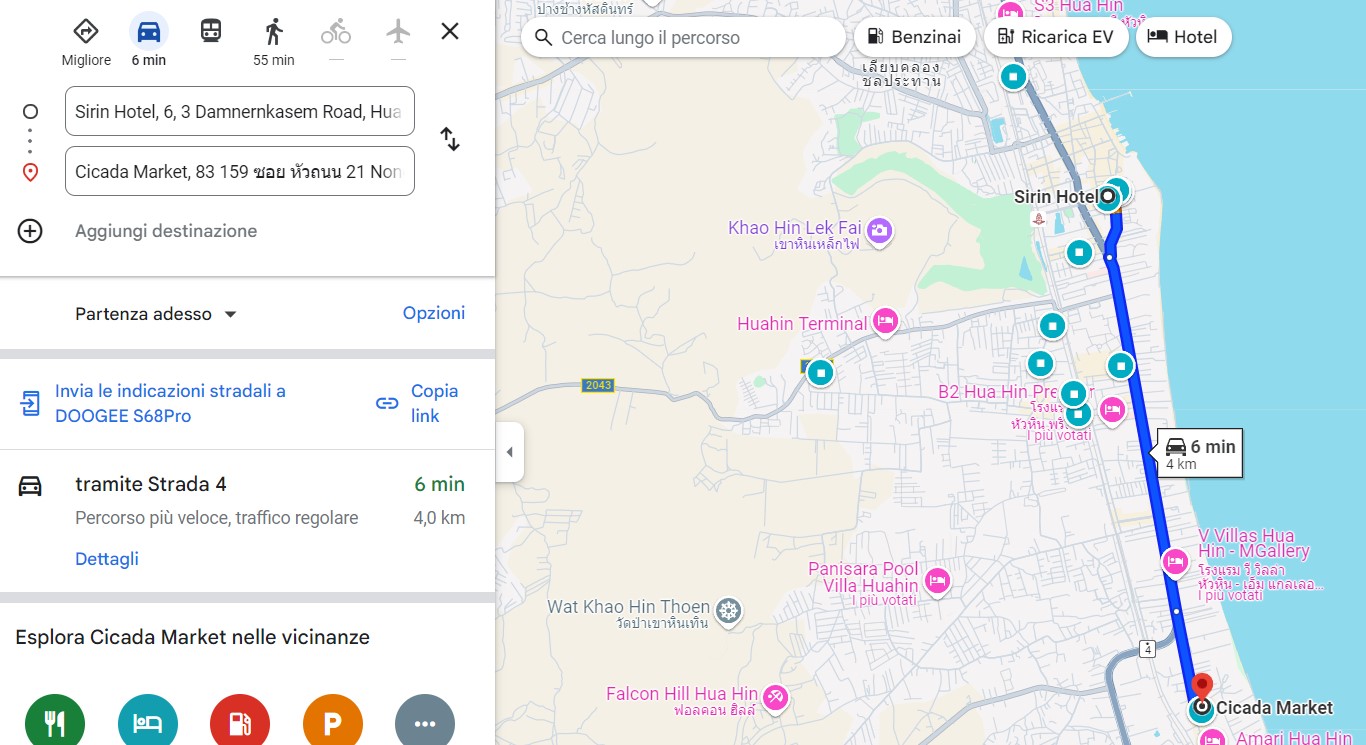This screenshot has height=745, width=1366.
Task: Click the add destination plus icon
Action: click(x=30, y=231)
